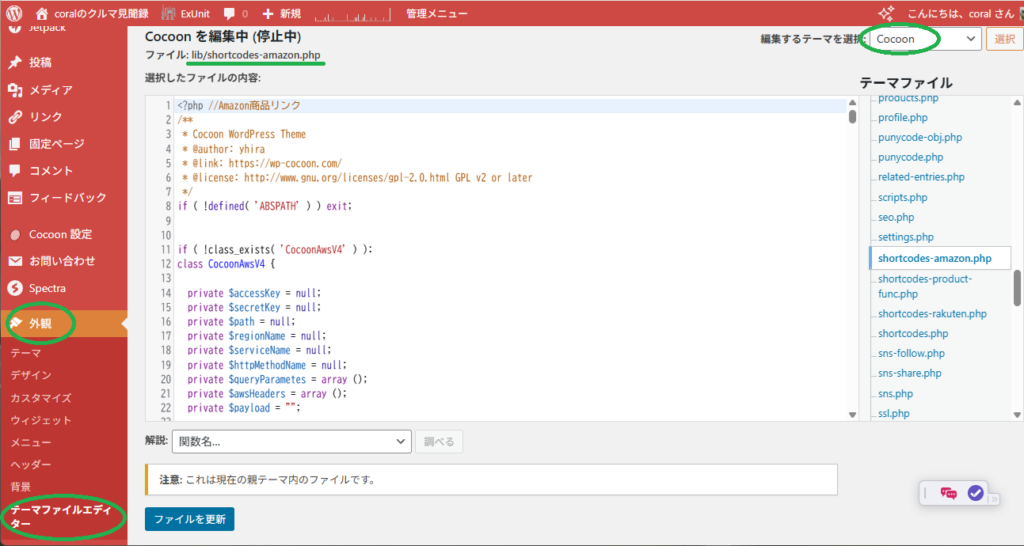Open seo.php theme file
The image size is (1024, 546).
coord(896,217)
